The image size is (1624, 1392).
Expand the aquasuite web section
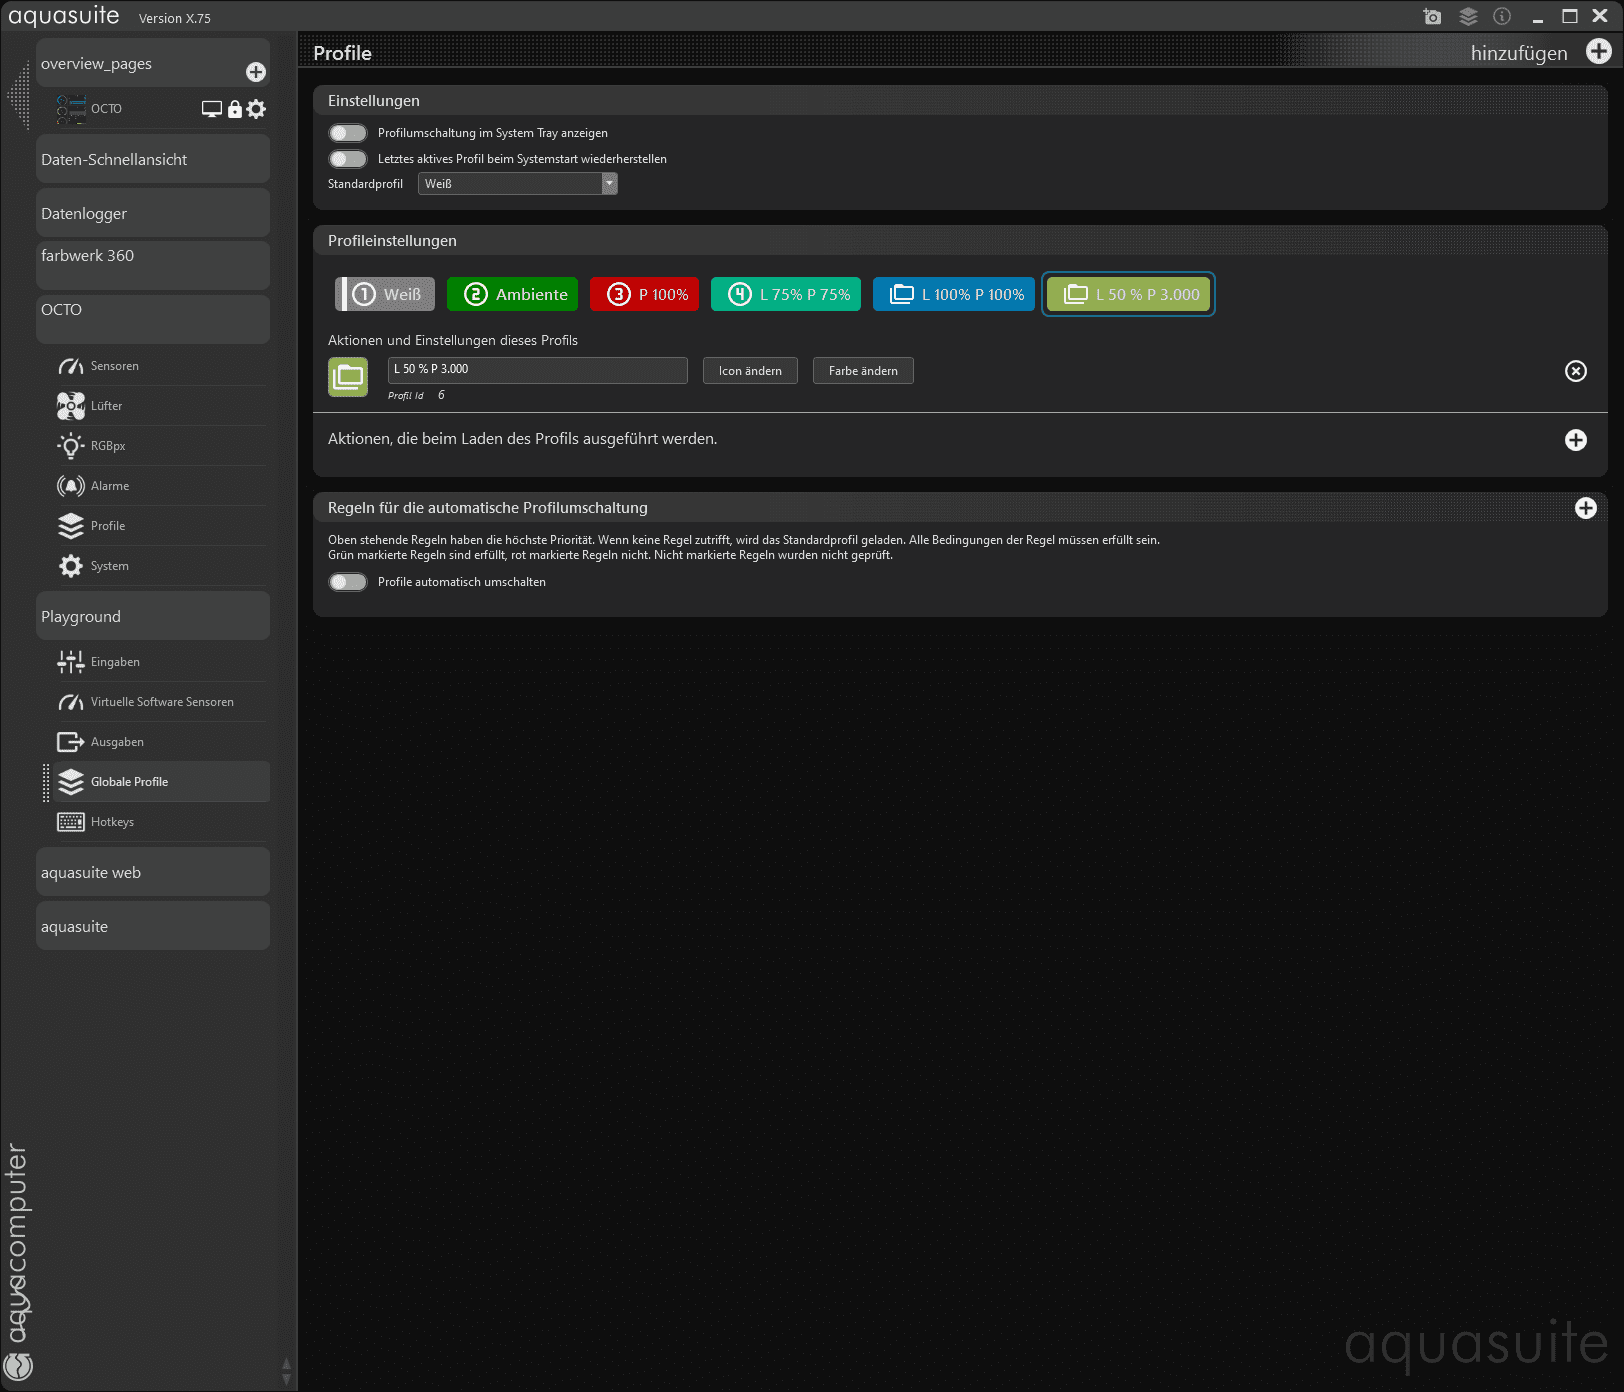(153, 872)
